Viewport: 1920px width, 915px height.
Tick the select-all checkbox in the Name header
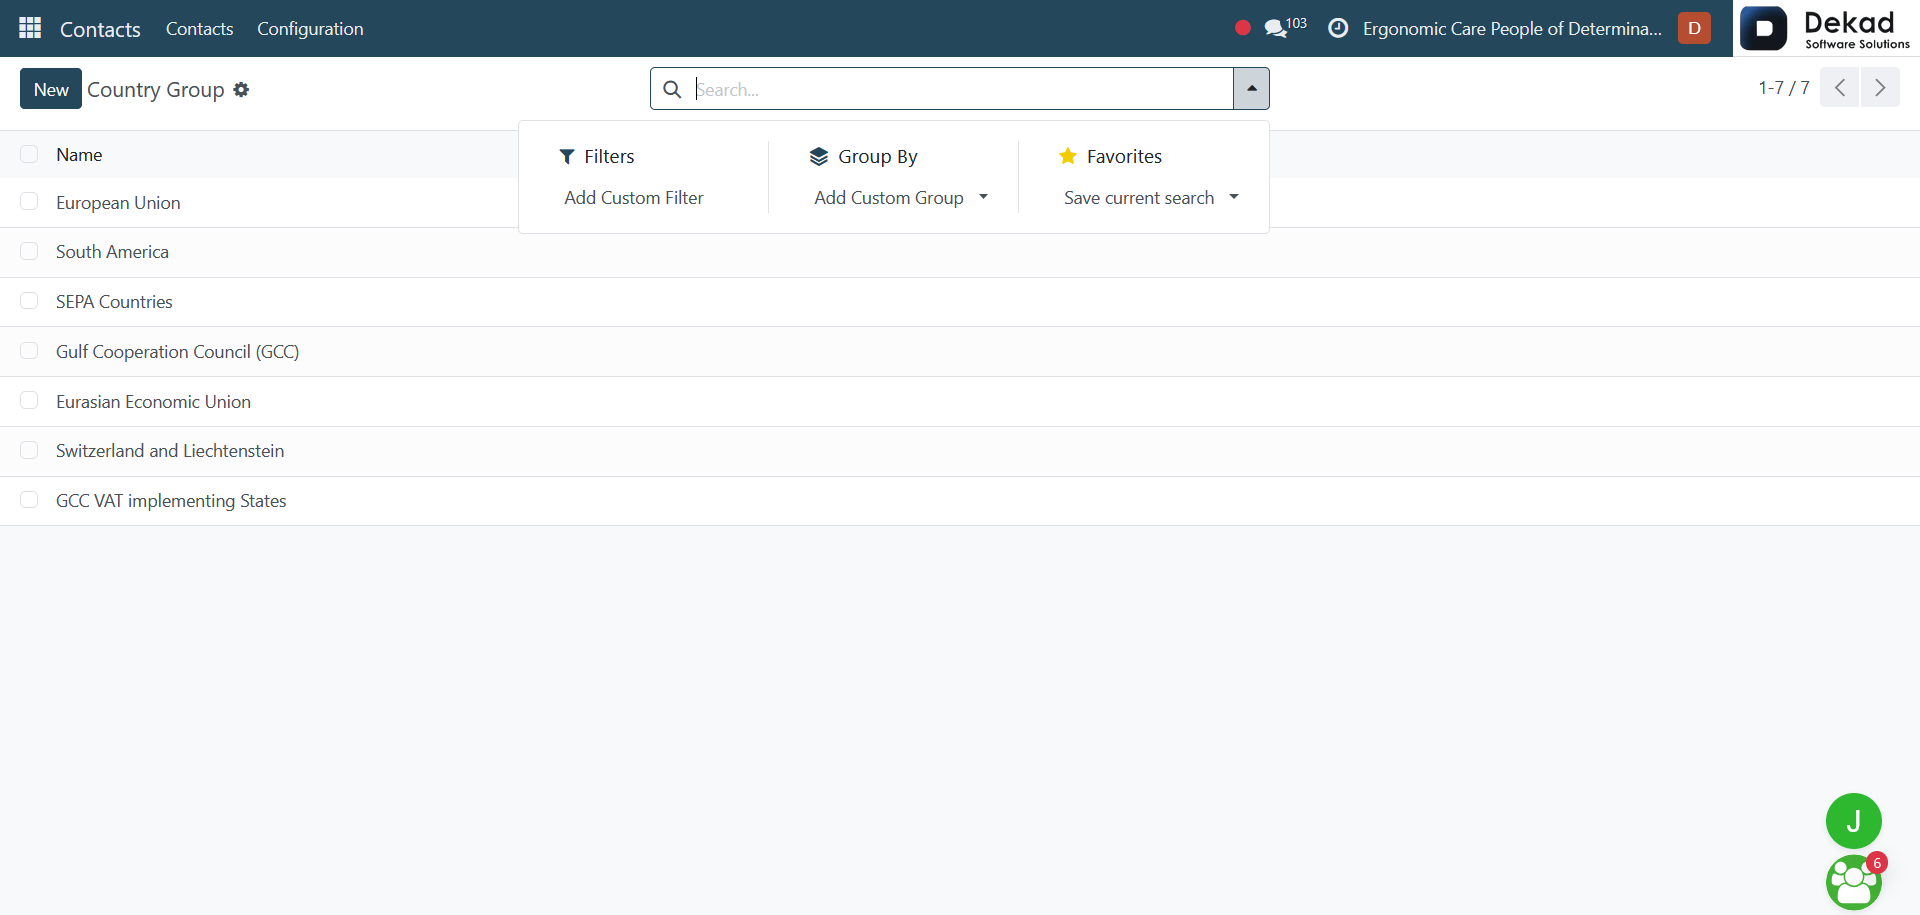click(x=29, y=154)
